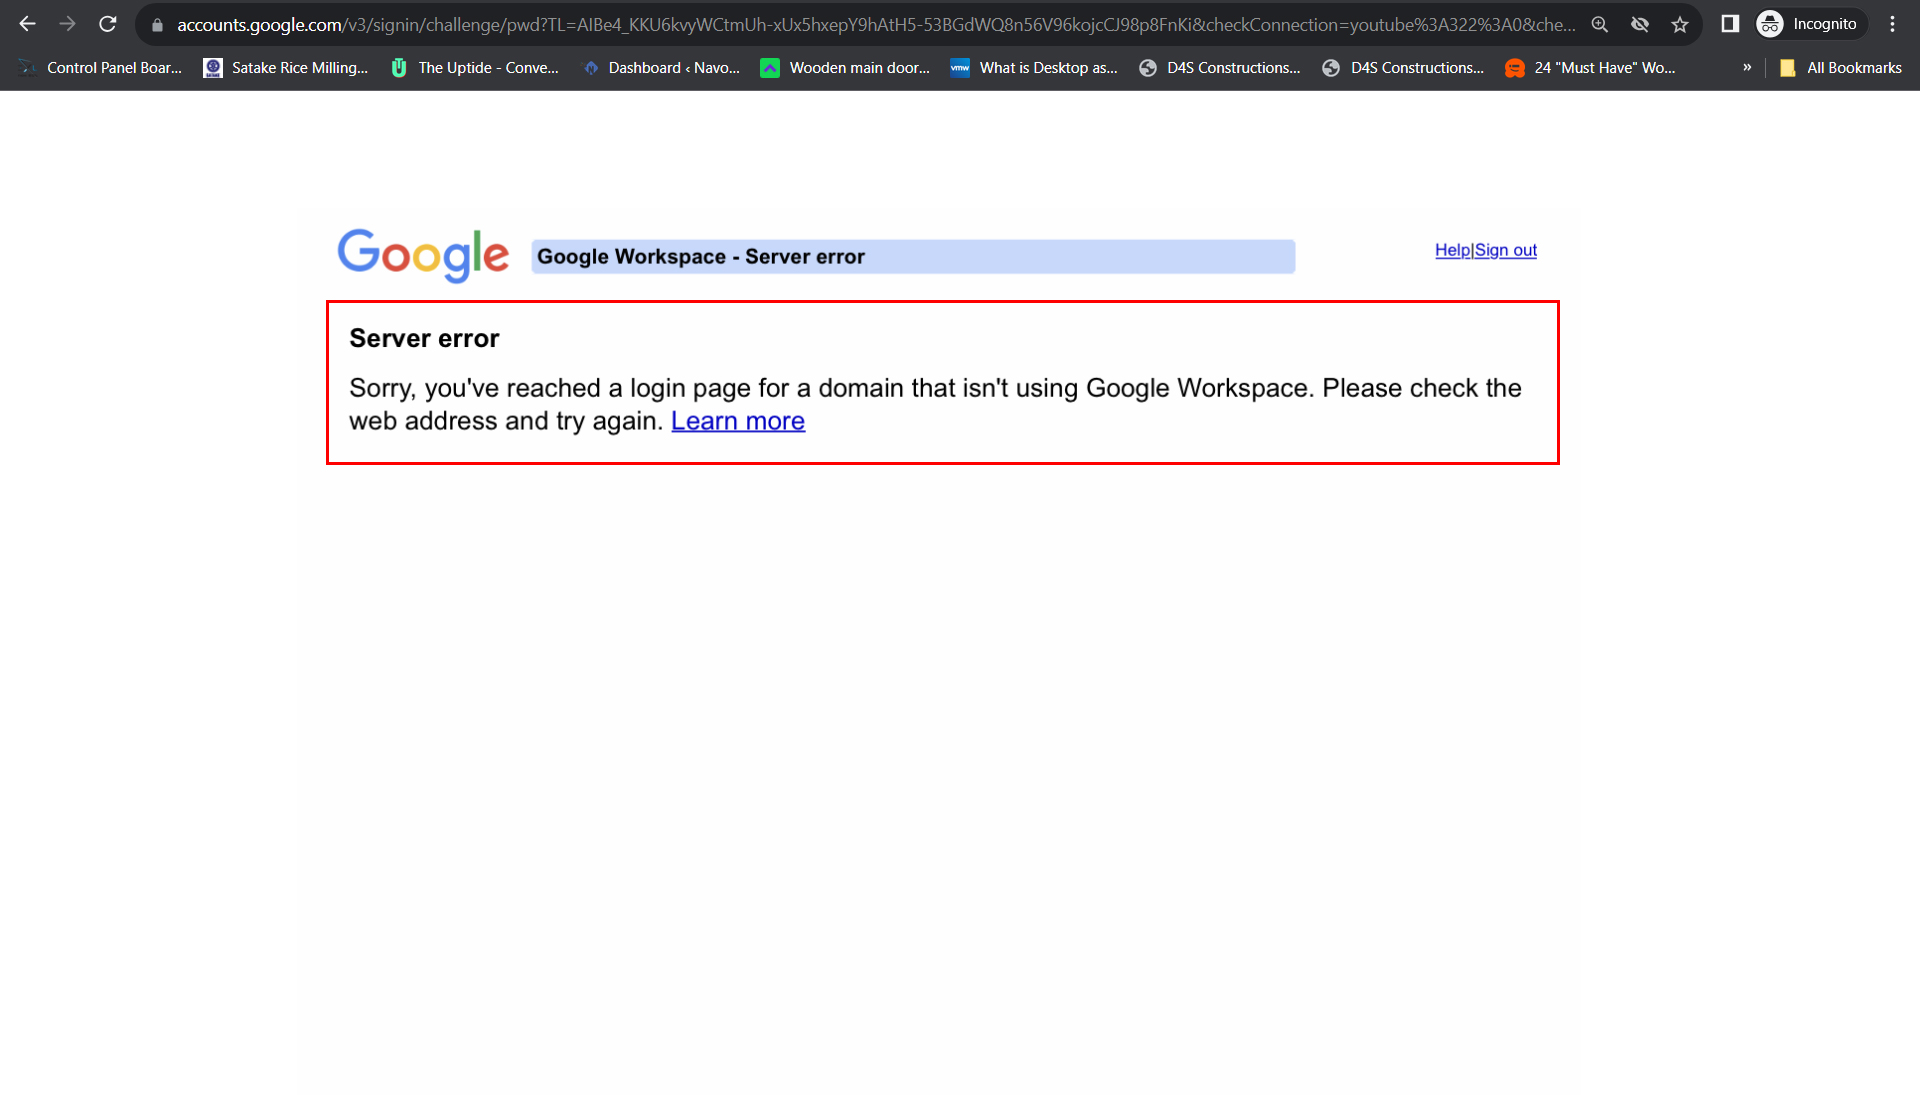
Task: Expand hidden bookmarks with the chevron
Action: [x=1746, y=67]
